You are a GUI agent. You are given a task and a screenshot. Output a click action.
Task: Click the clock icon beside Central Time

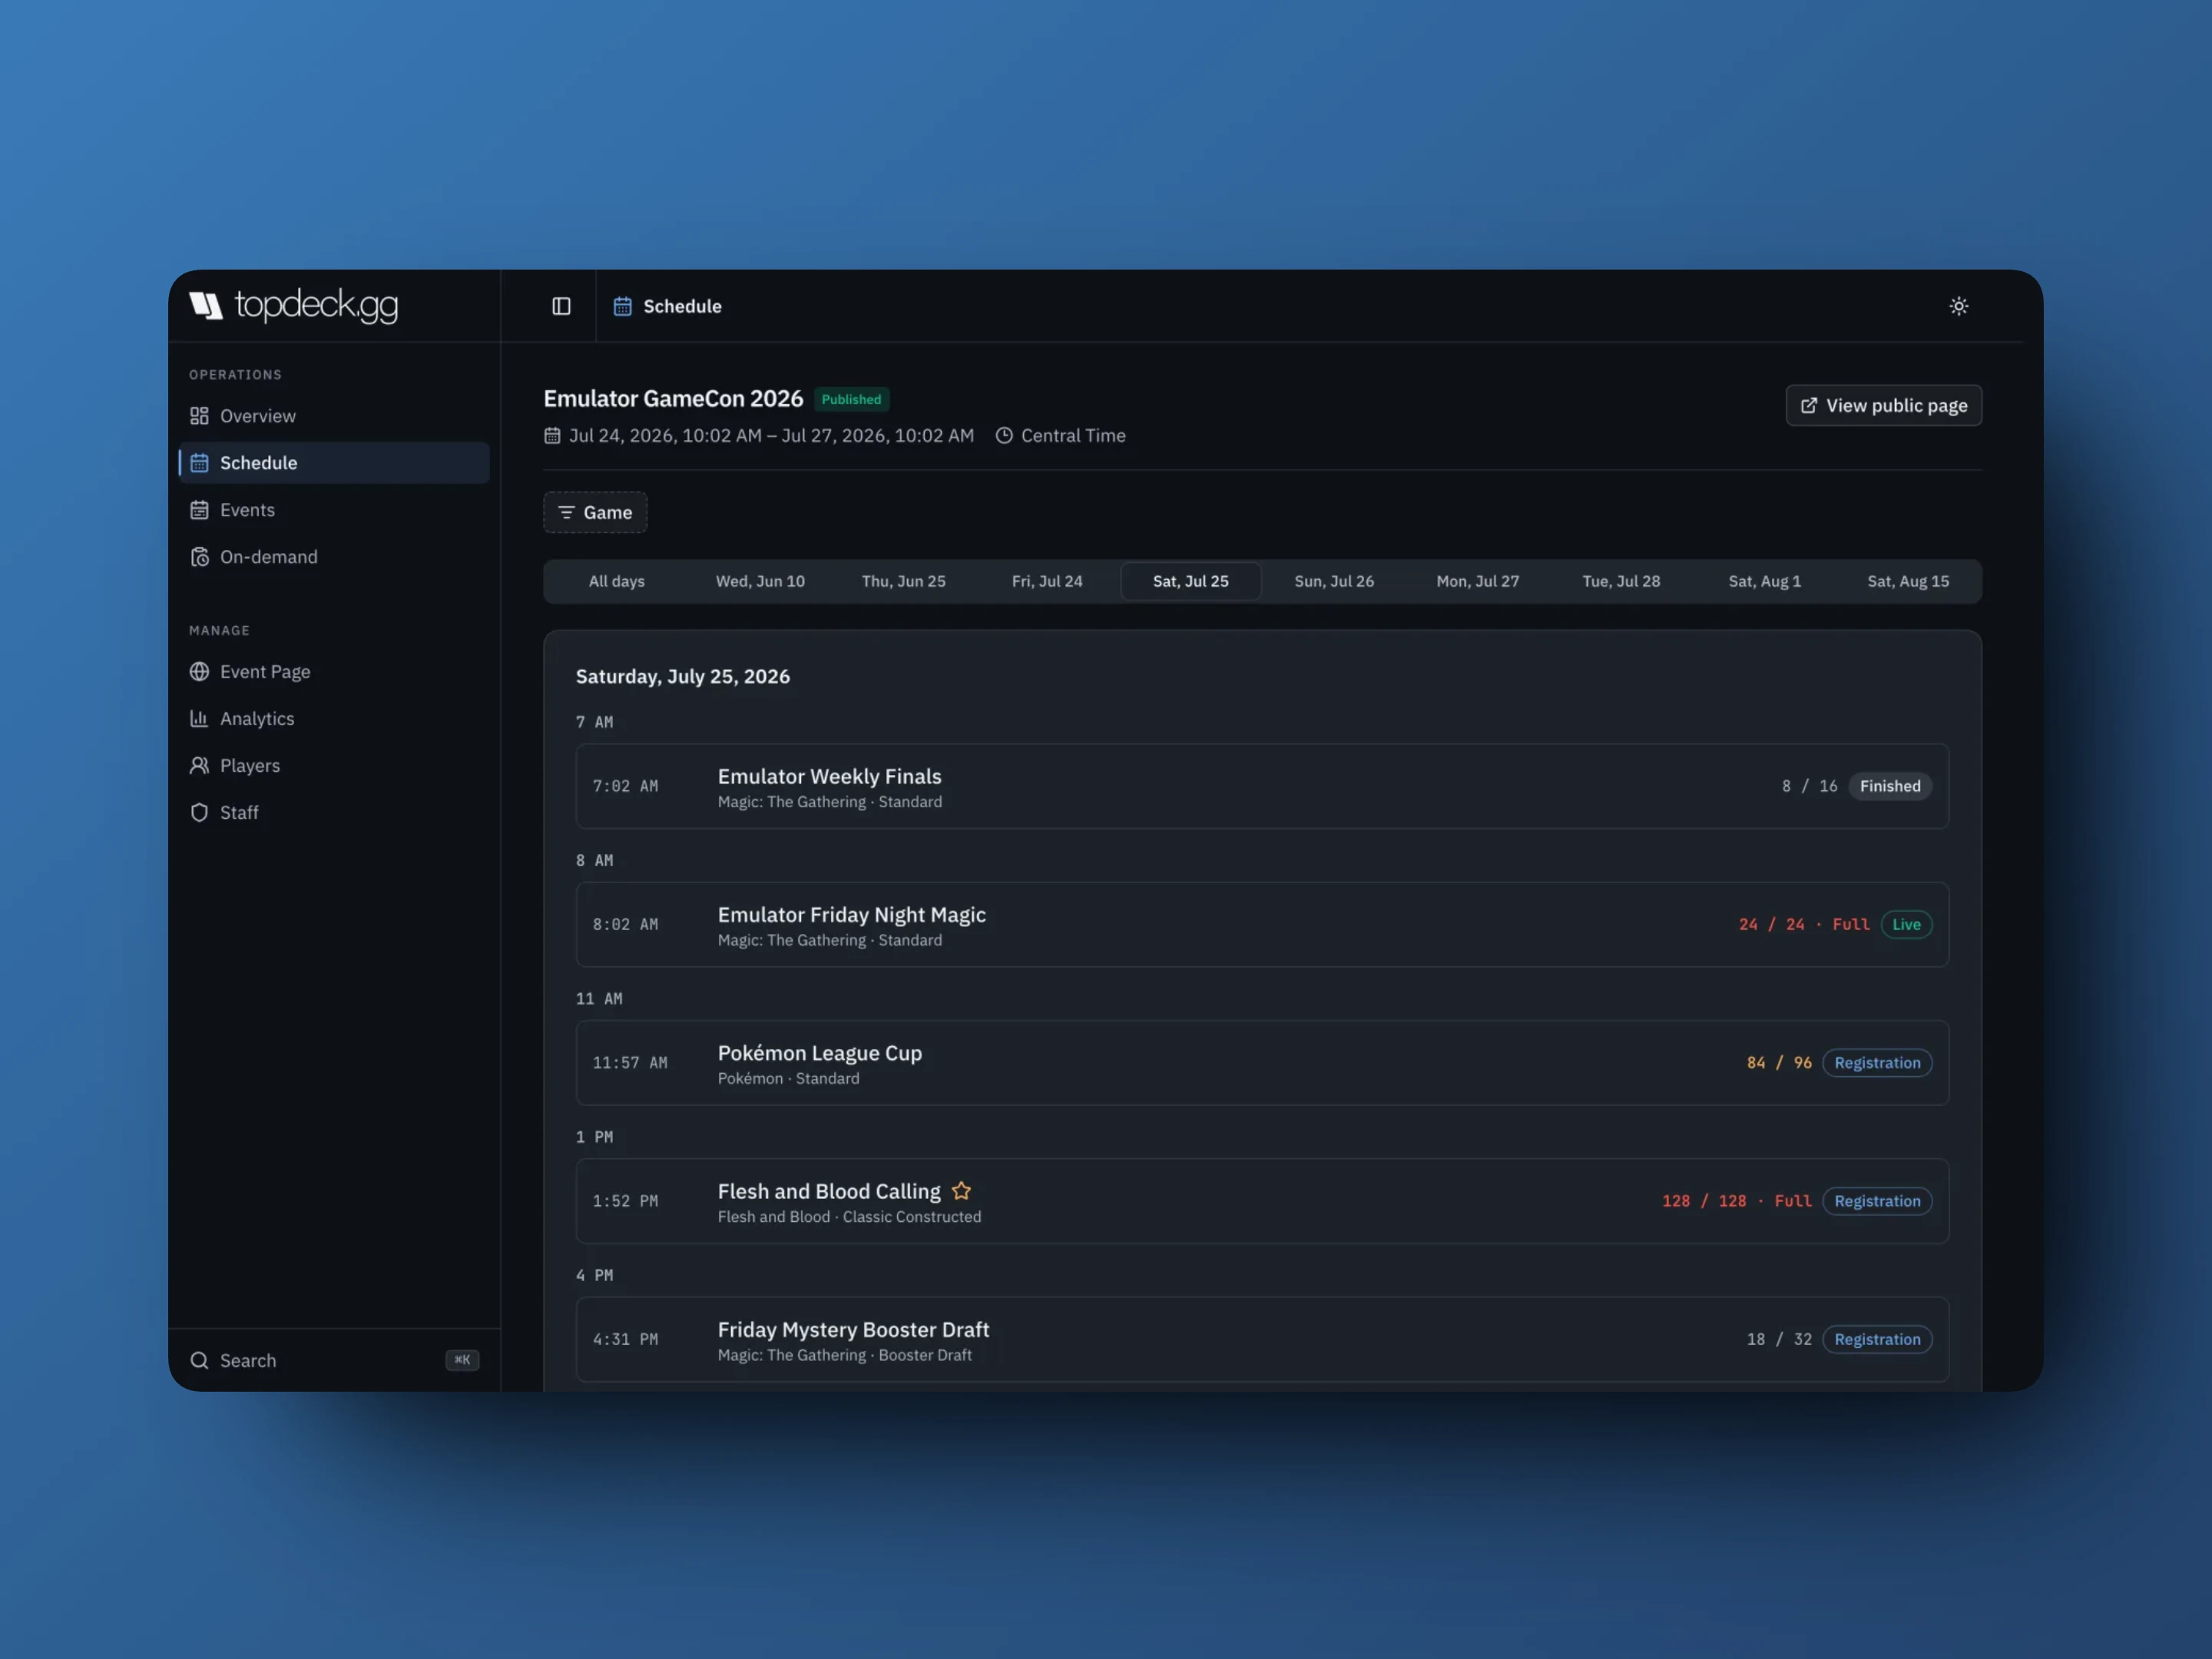click(x=1004, y=436)
